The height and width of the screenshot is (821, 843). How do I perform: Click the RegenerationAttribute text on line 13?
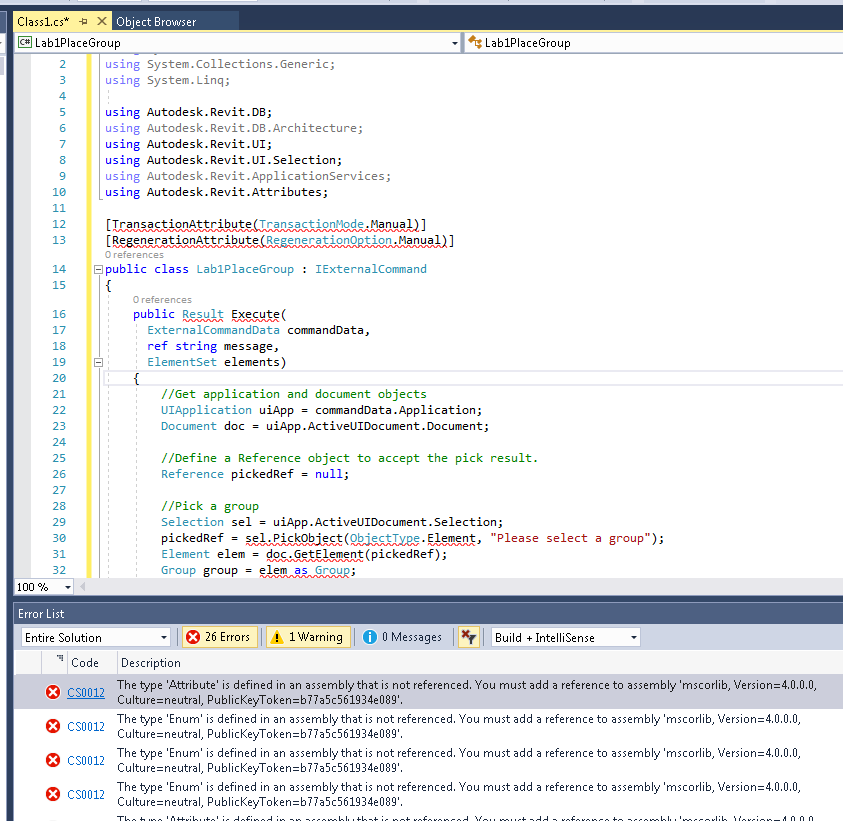click(x=185, y=240)
